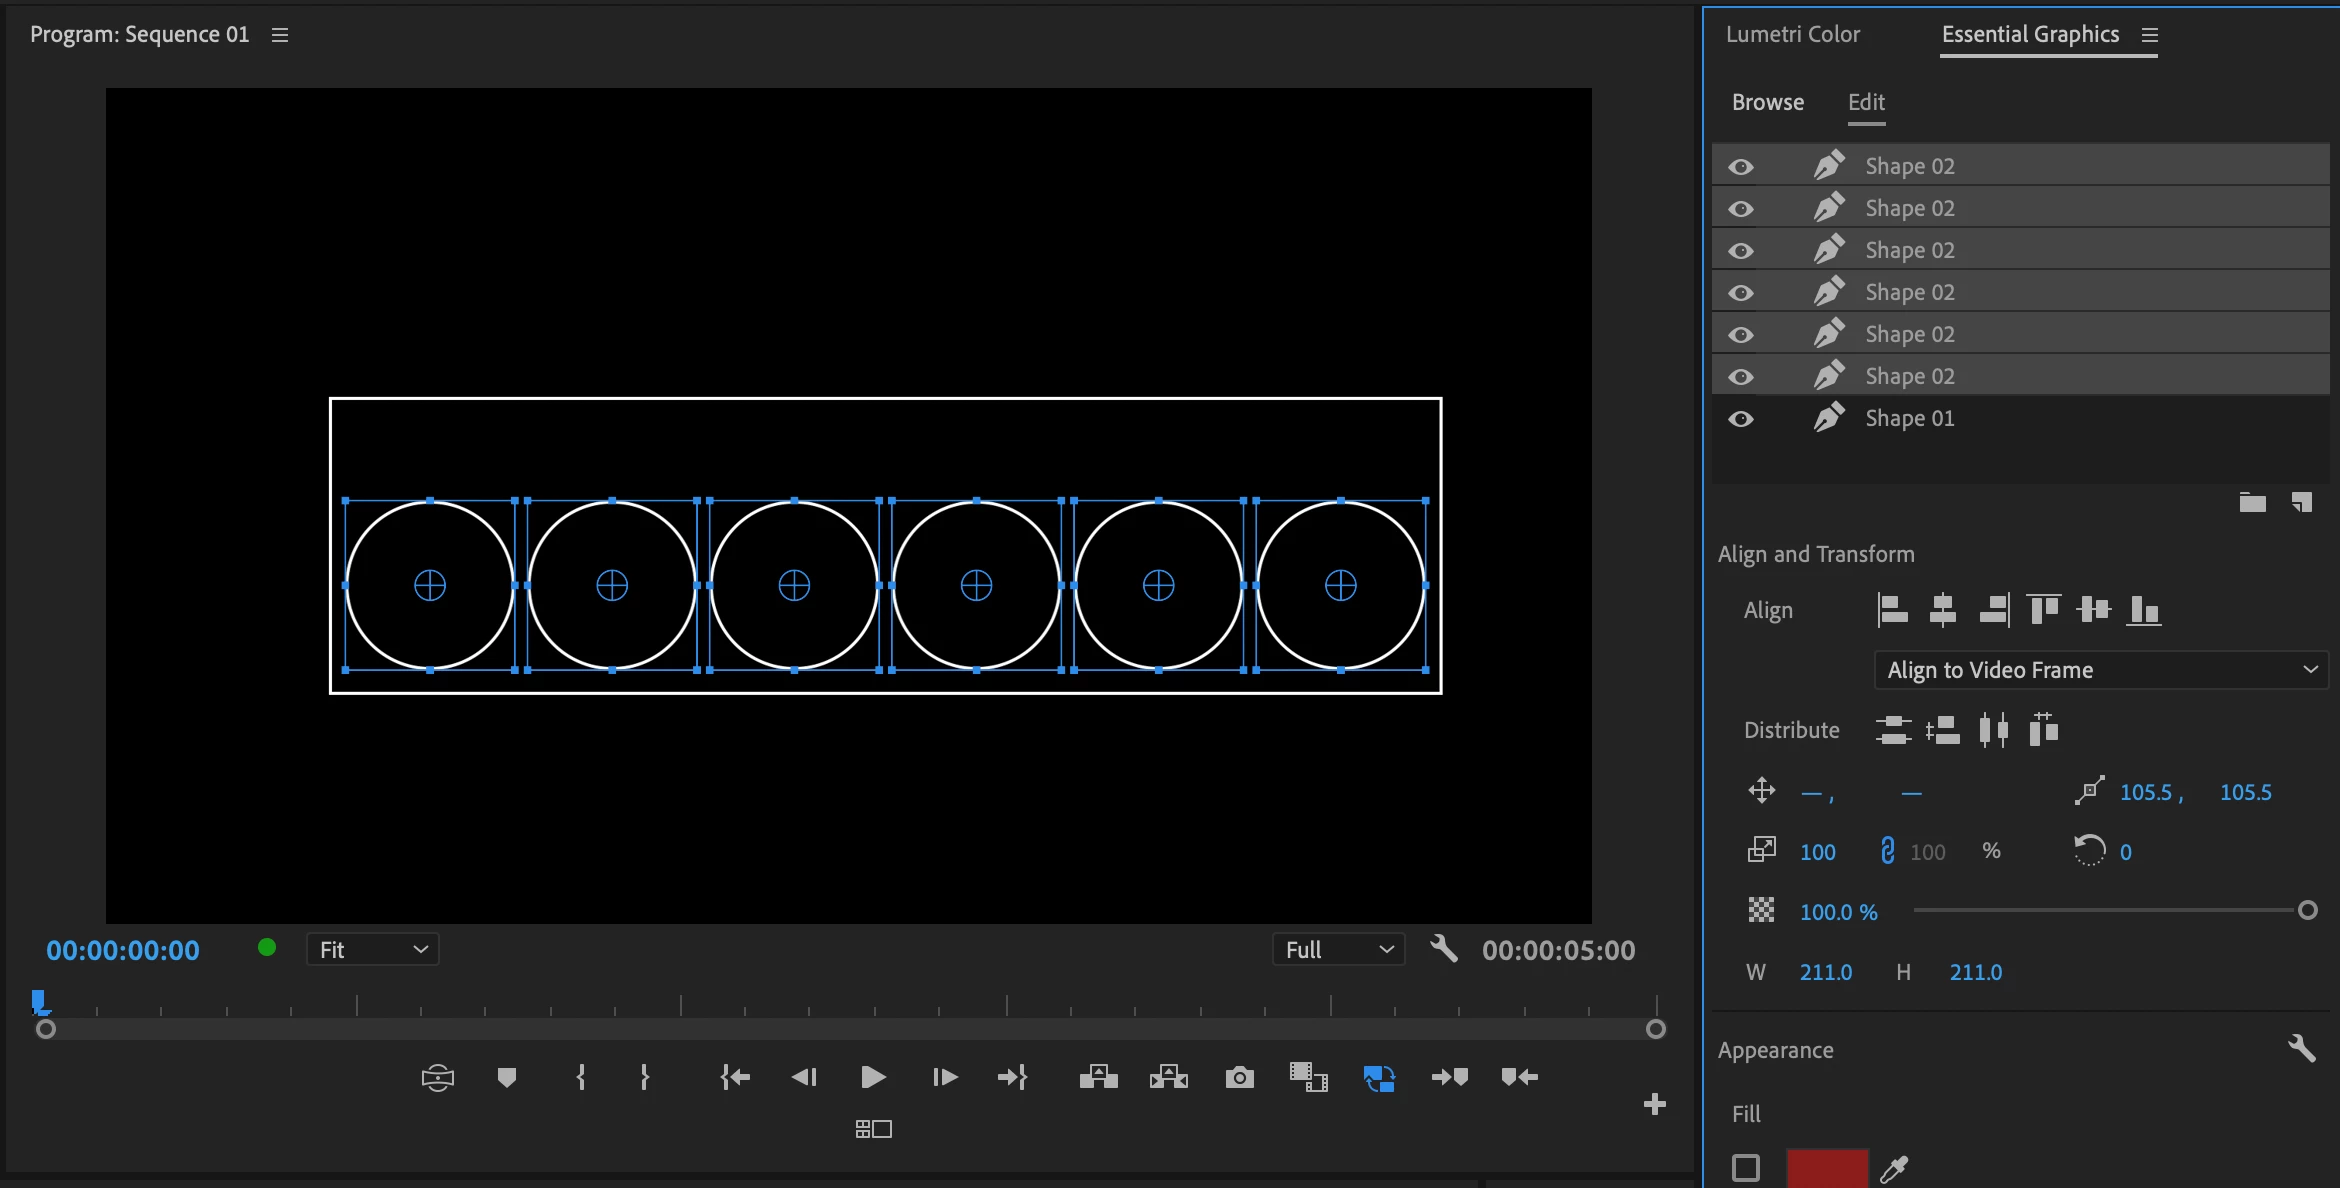Switch to the Browse tab

point(1767,102)
